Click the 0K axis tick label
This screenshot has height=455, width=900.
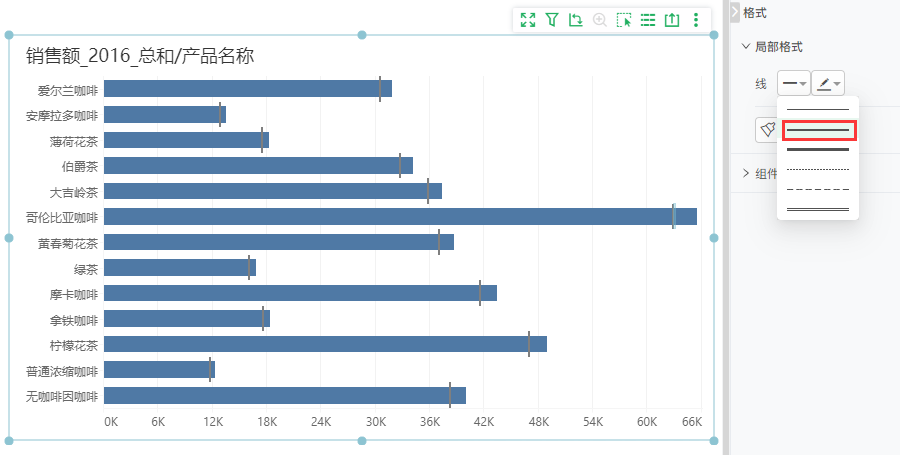click(x=111, y=422)
